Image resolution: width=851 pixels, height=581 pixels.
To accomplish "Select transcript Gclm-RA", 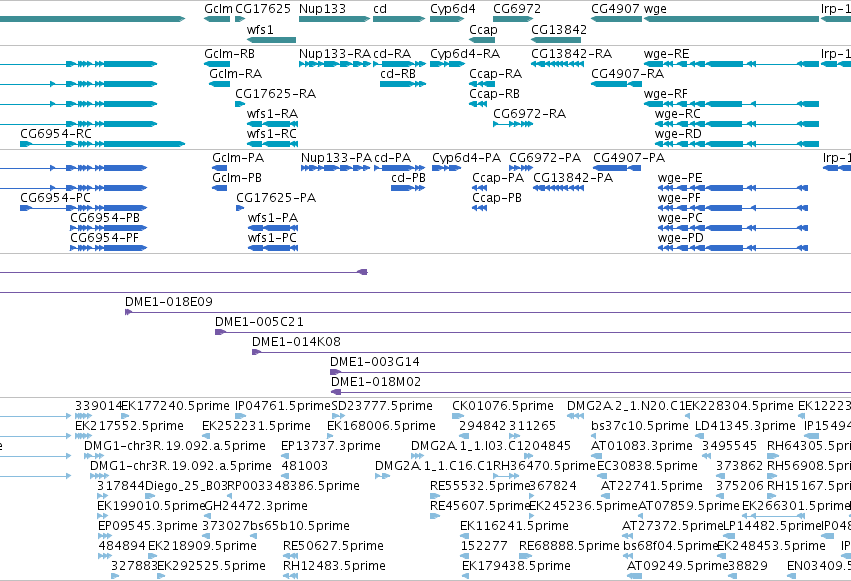I will tap(236, 73).
